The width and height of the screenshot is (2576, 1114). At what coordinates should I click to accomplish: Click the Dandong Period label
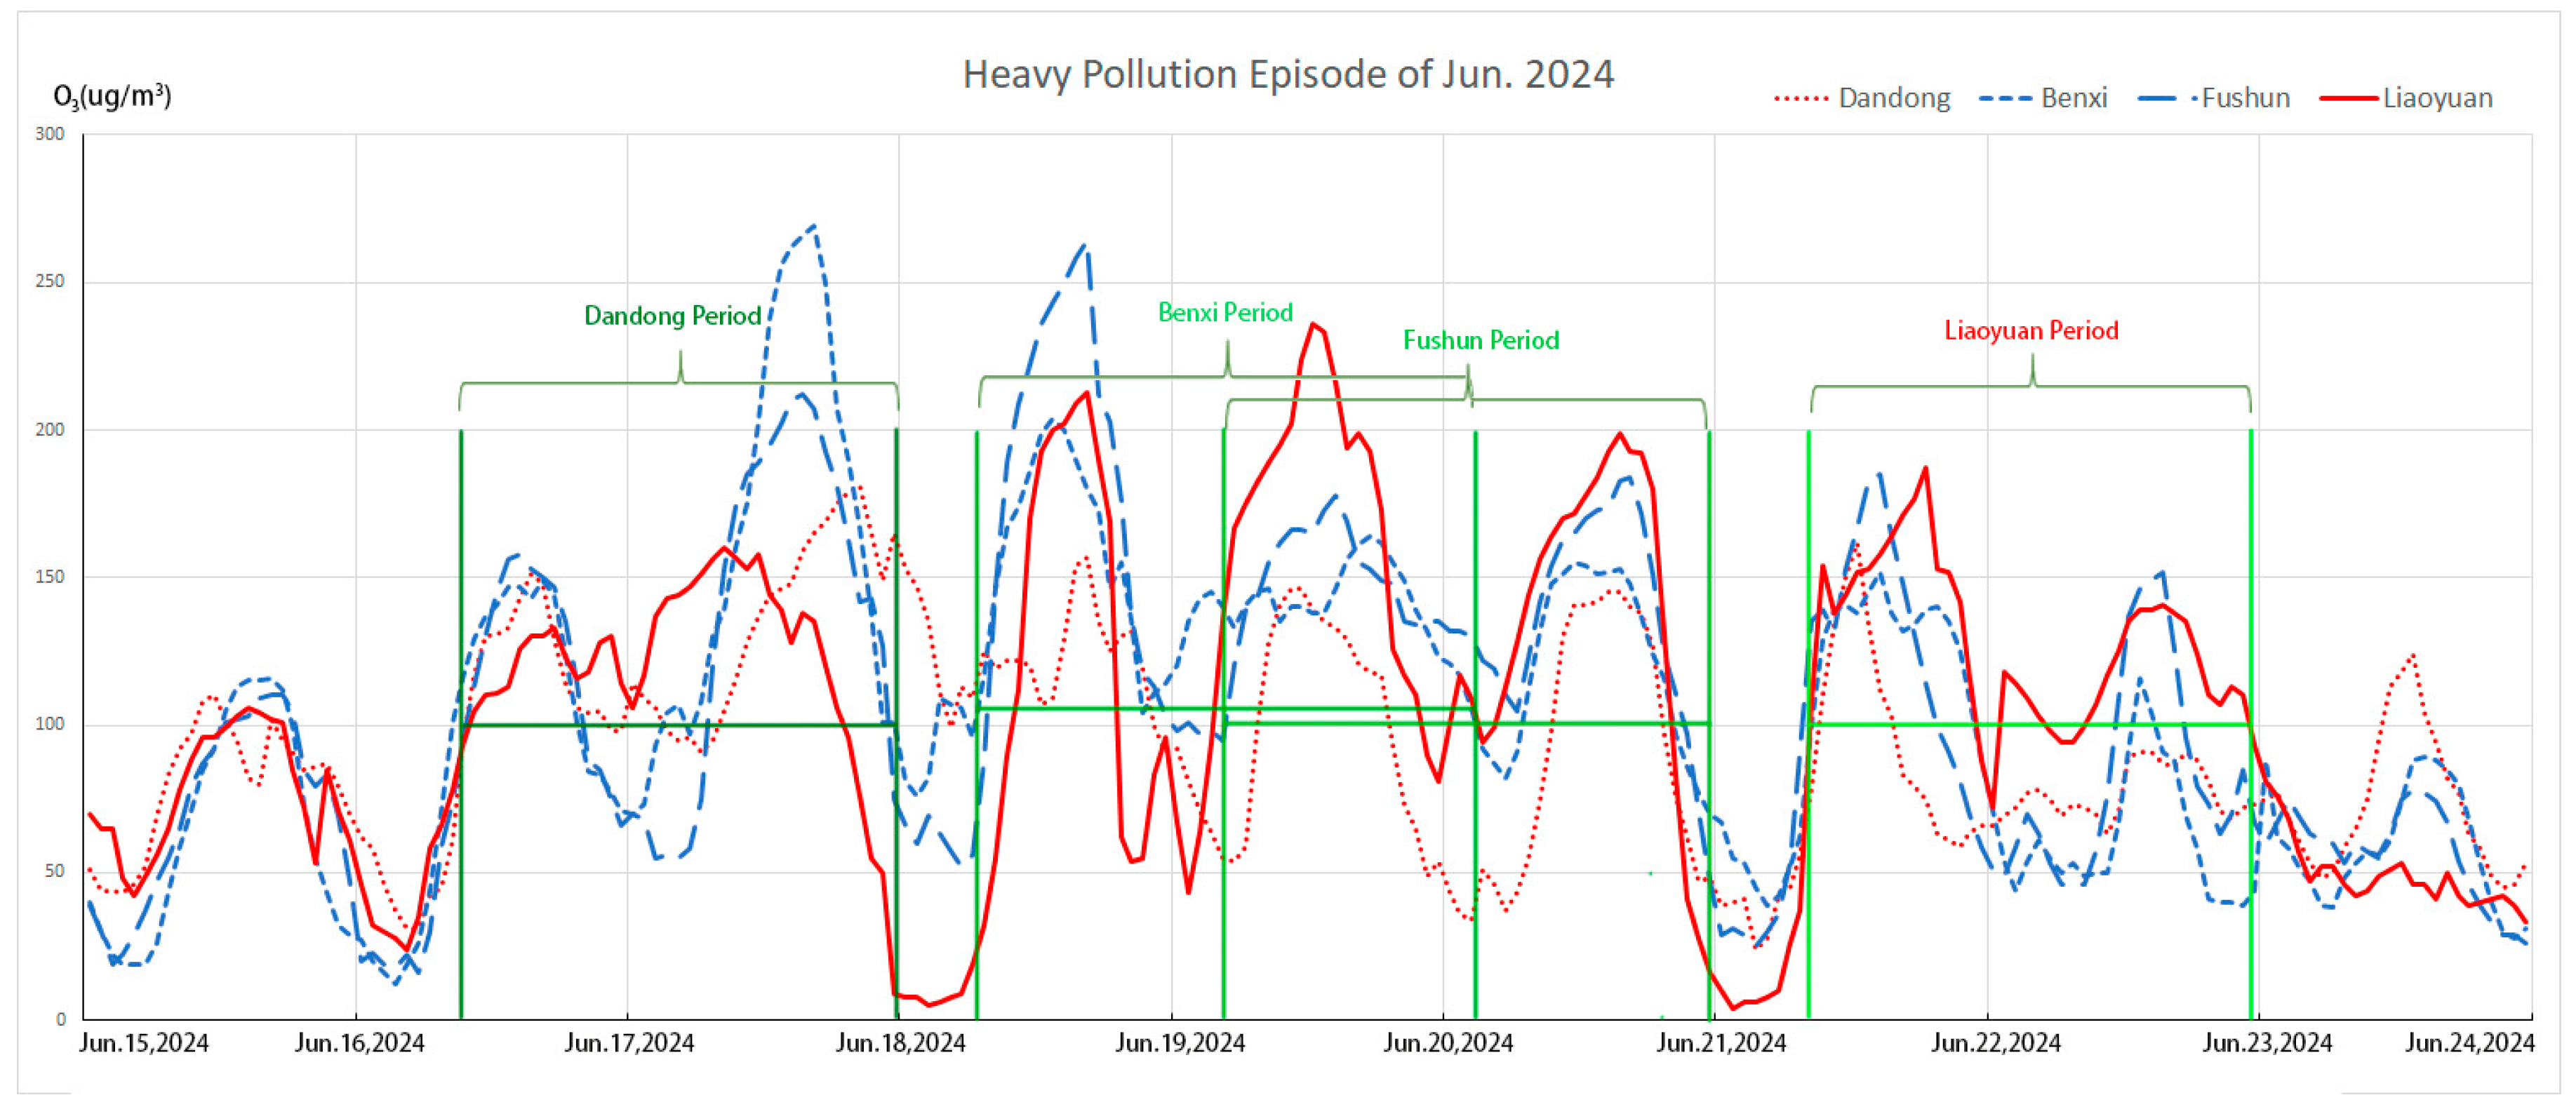672,316
